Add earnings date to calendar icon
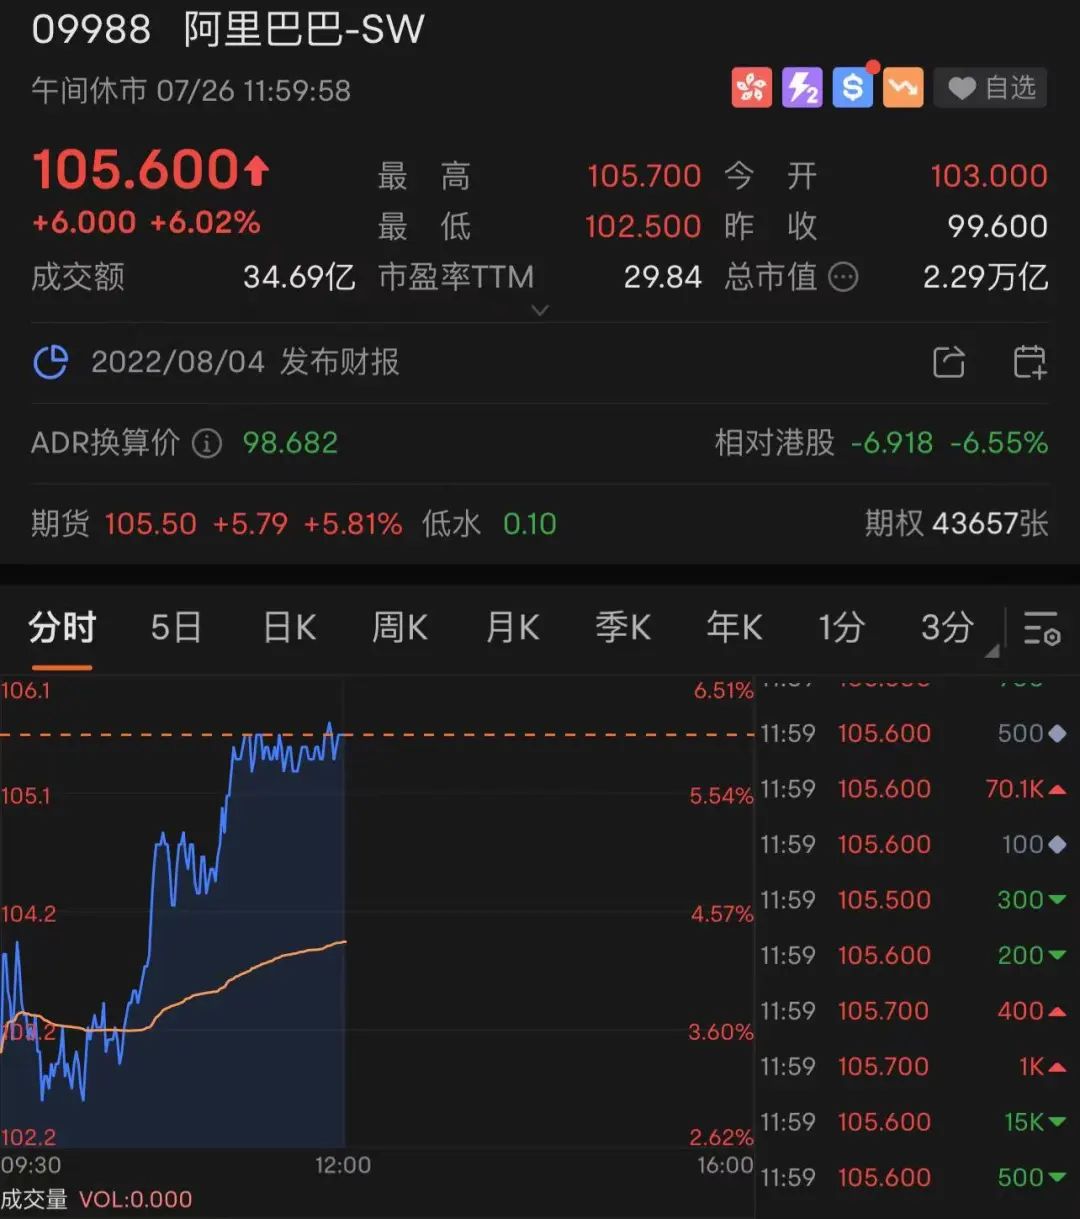1080x1219 pixels. click(x=1029, y=362)
